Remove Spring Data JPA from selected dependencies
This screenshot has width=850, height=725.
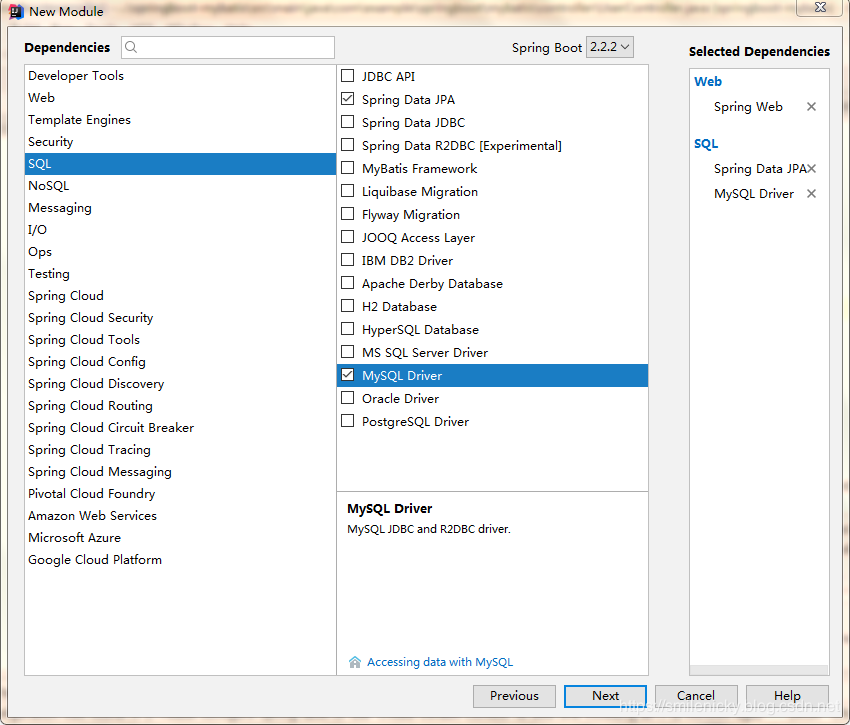tap(812, 169)
